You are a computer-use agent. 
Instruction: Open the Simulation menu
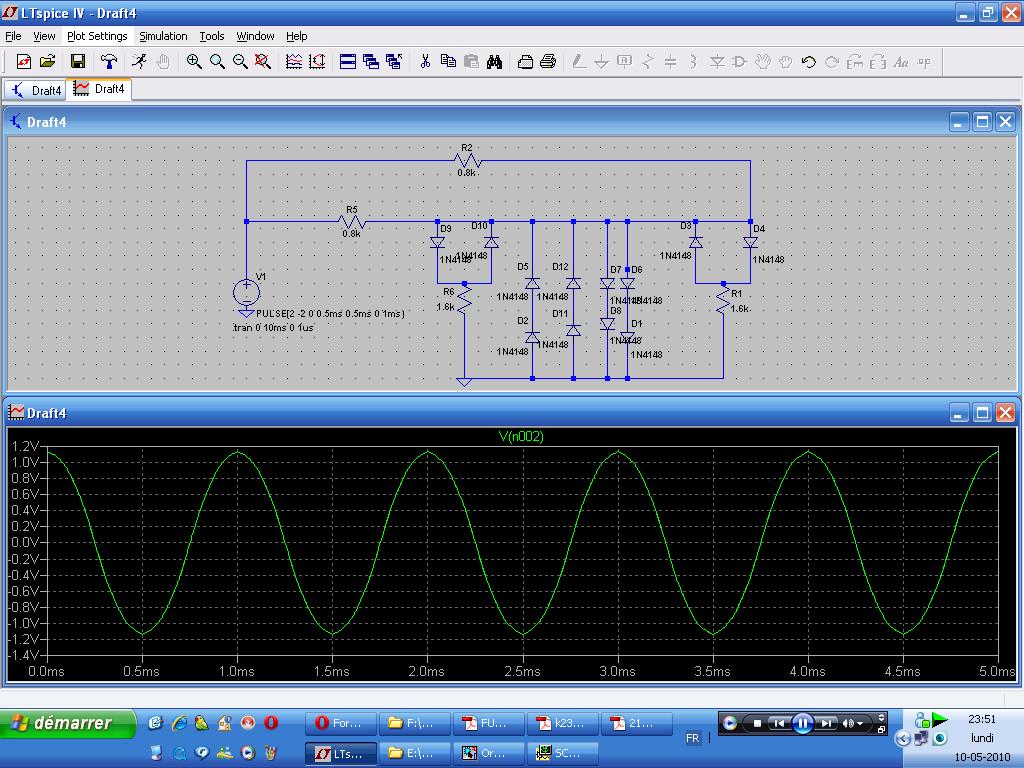click(x=163, y=36)
